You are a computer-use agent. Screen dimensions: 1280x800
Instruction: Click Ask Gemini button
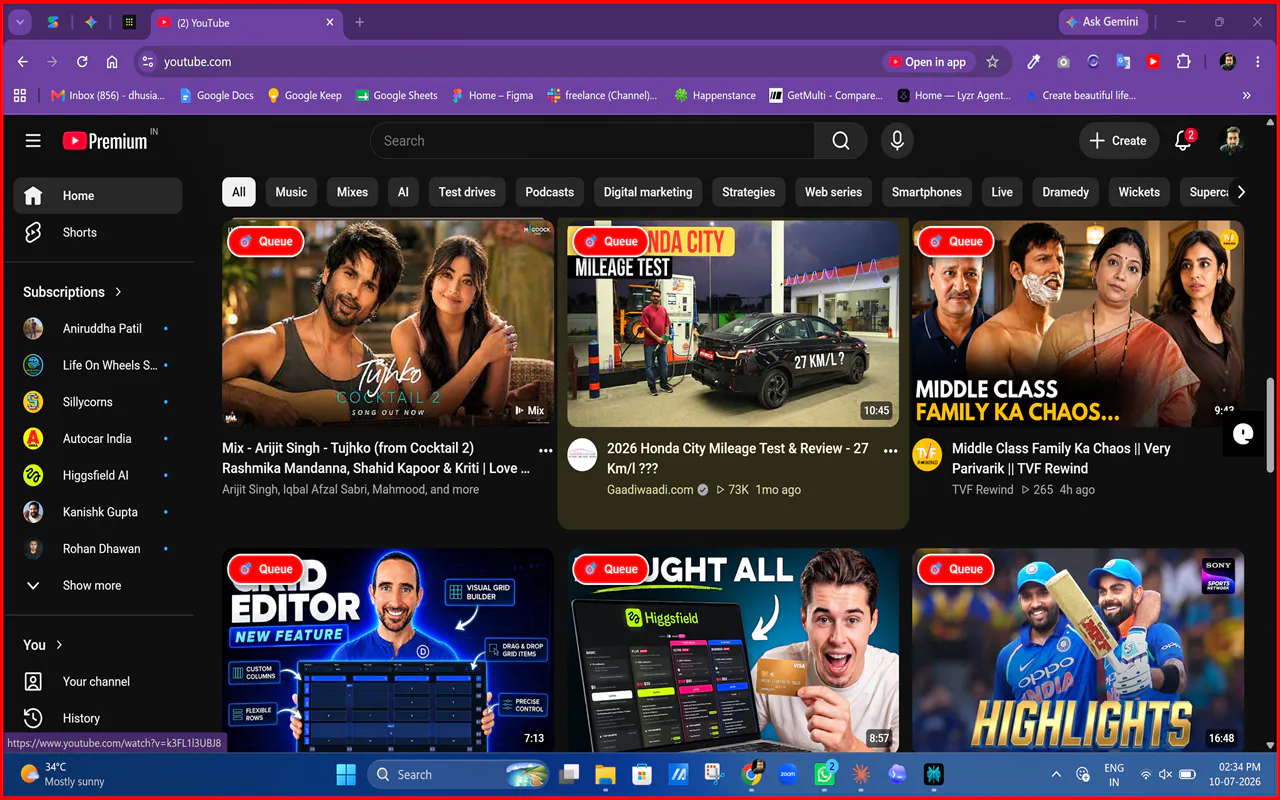coord(1103,22)
